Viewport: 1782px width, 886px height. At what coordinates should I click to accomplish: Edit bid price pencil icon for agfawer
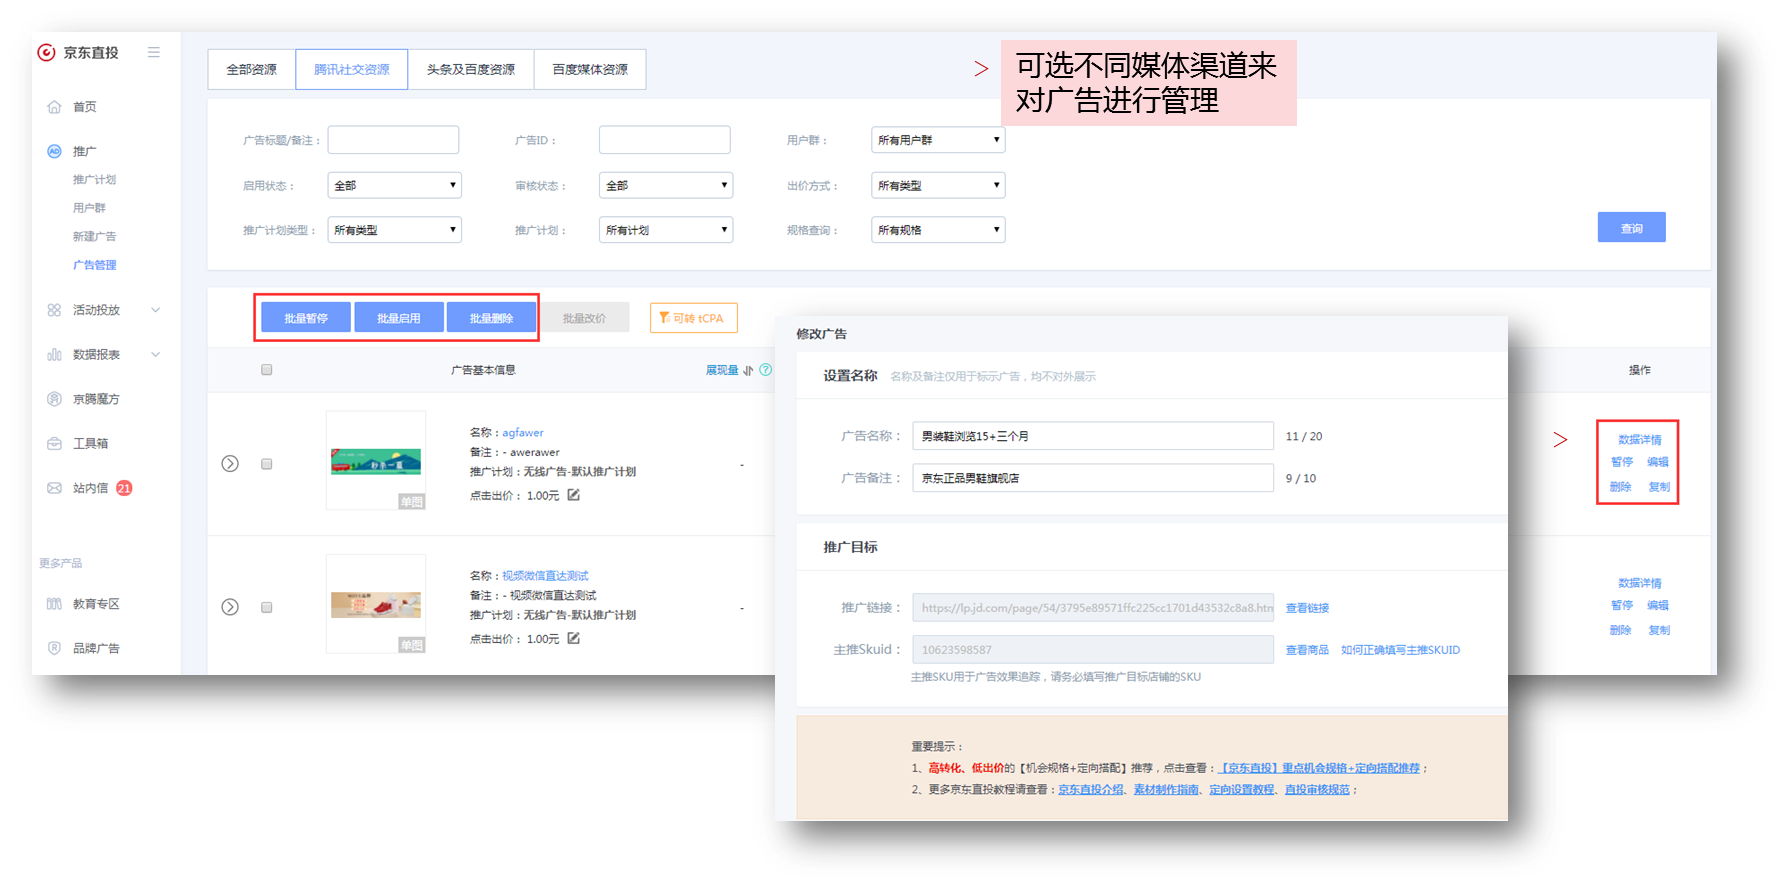574,495
